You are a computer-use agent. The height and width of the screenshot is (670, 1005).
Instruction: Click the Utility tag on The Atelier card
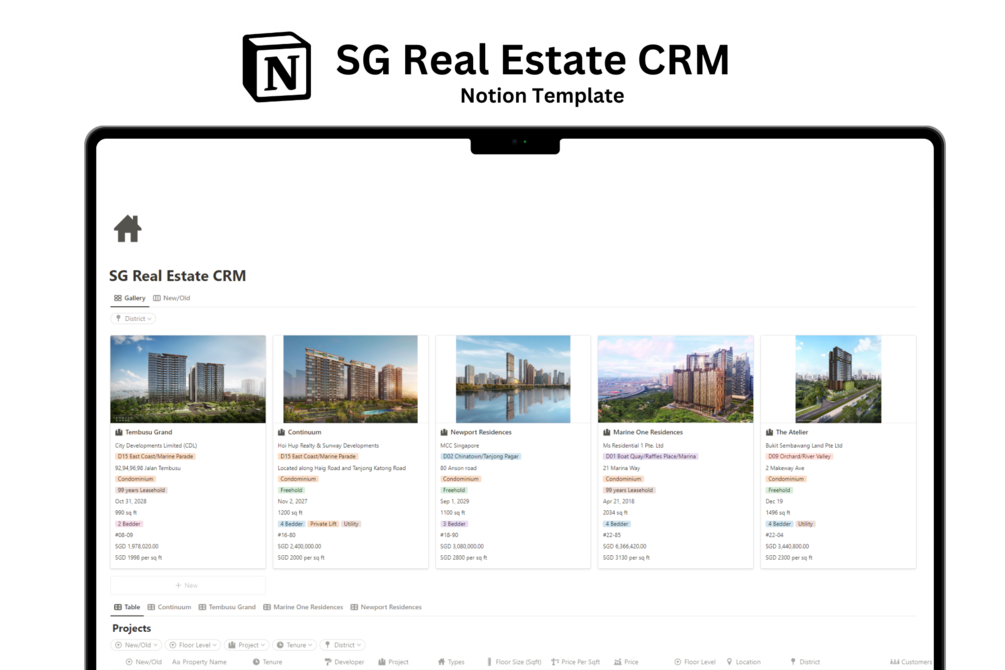click(805, 524)
